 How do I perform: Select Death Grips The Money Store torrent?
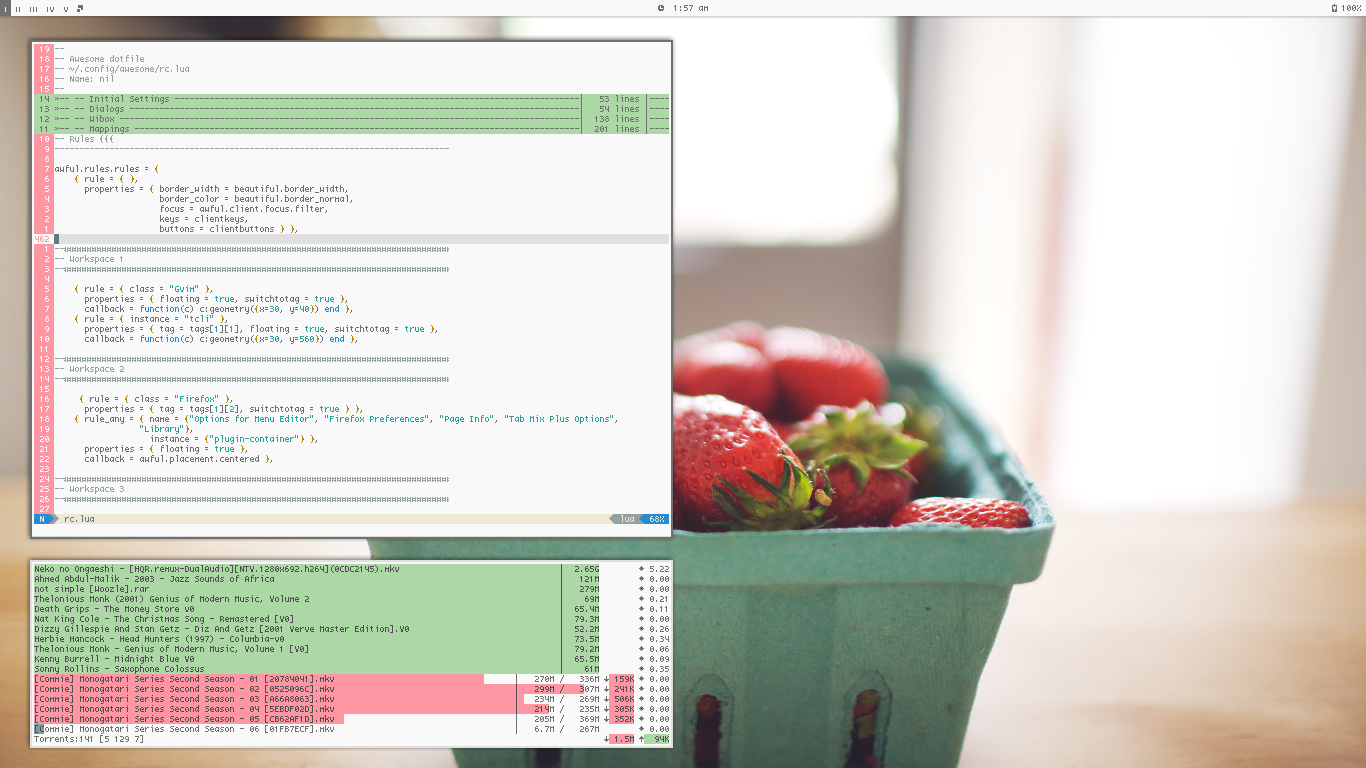(352, 609)
